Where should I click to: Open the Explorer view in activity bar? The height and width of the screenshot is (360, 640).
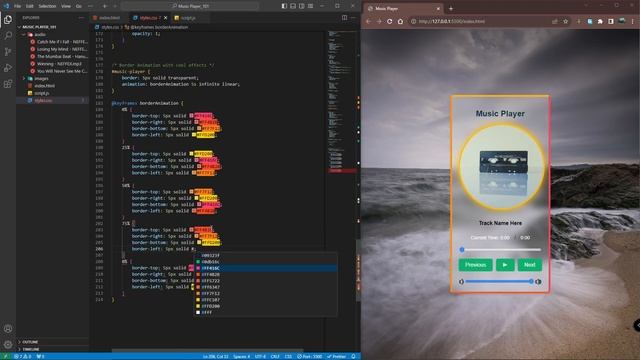click(x=8, y=19)
